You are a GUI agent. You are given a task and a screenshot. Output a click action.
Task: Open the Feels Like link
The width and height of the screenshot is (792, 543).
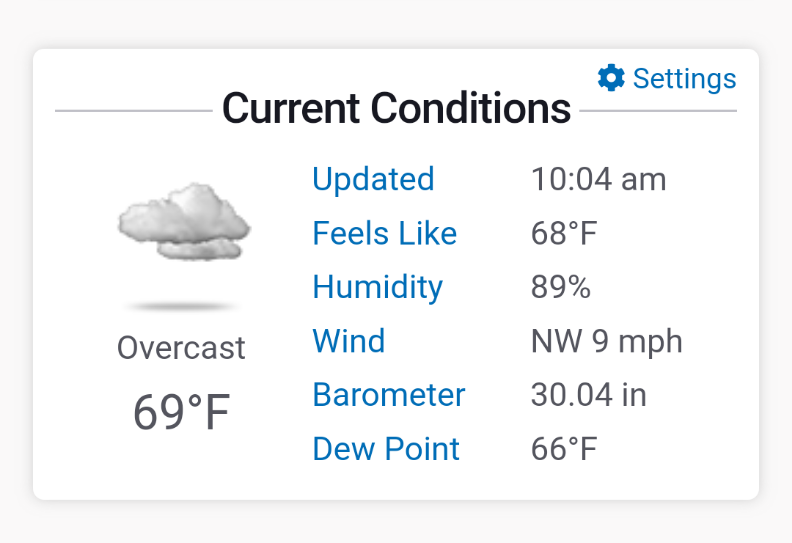pos(384,233)
